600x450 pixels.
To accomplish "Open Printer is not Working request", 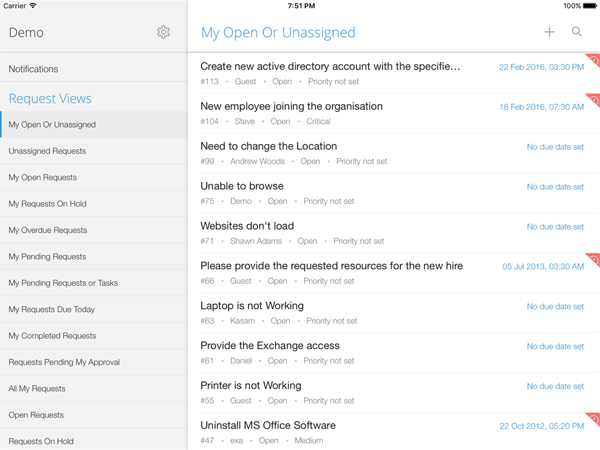I will 250,386.
